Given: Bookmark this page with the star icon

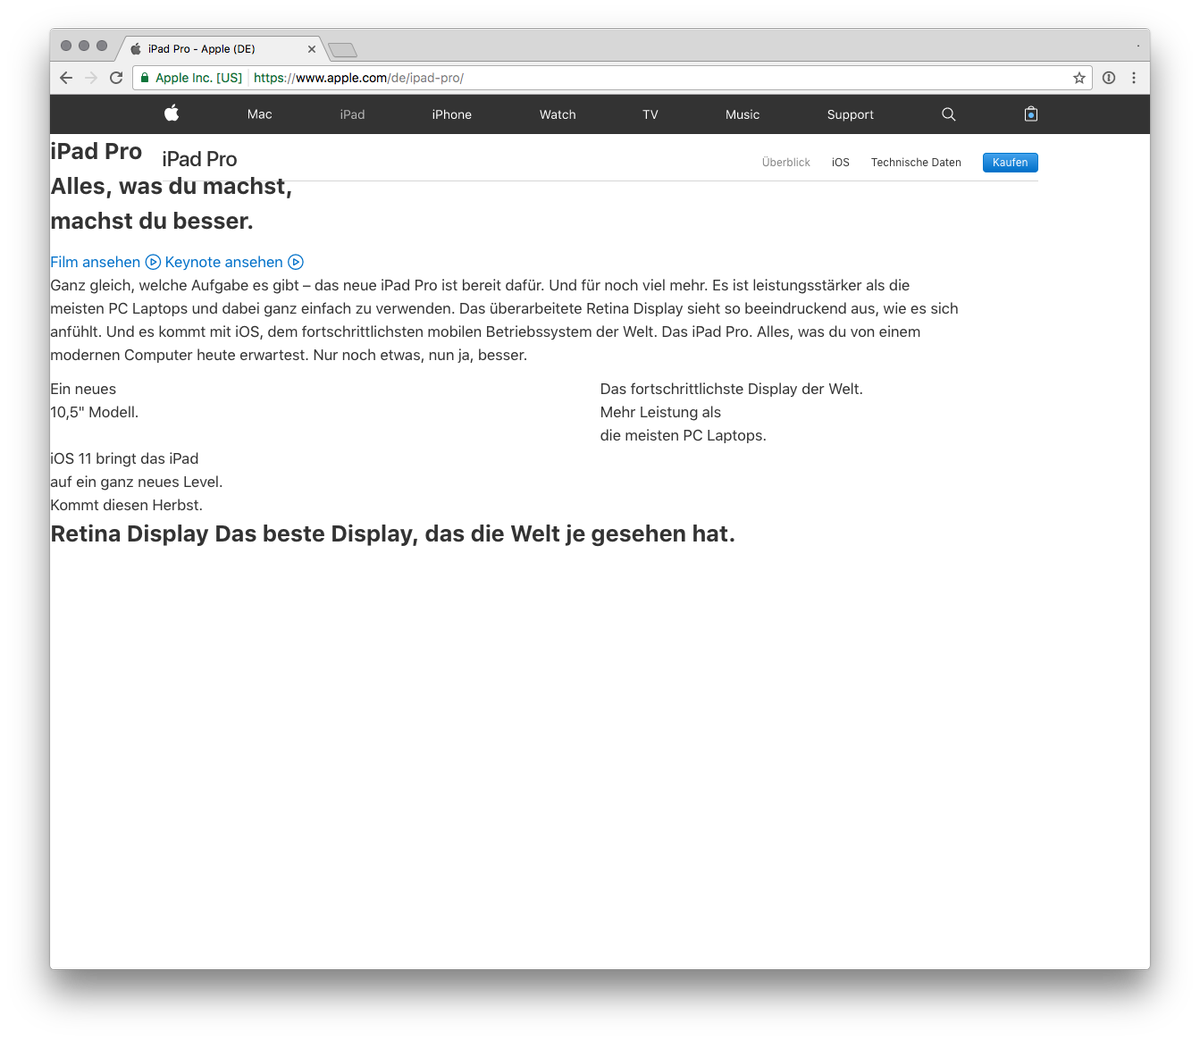Looking at the screenshot, I should point(1079,78).
